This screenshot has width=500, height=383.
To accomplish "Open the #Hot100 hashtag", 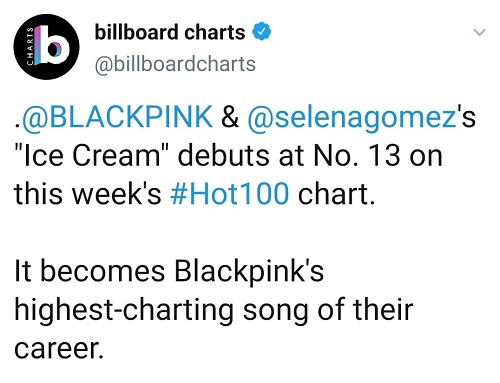I will pos(229,194).
